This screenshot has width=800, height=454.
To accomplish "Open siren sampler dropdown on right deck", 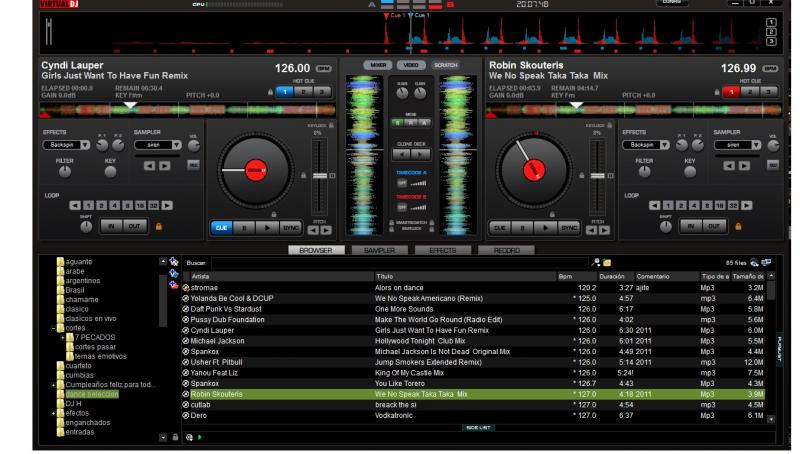I will coord(735,144).
